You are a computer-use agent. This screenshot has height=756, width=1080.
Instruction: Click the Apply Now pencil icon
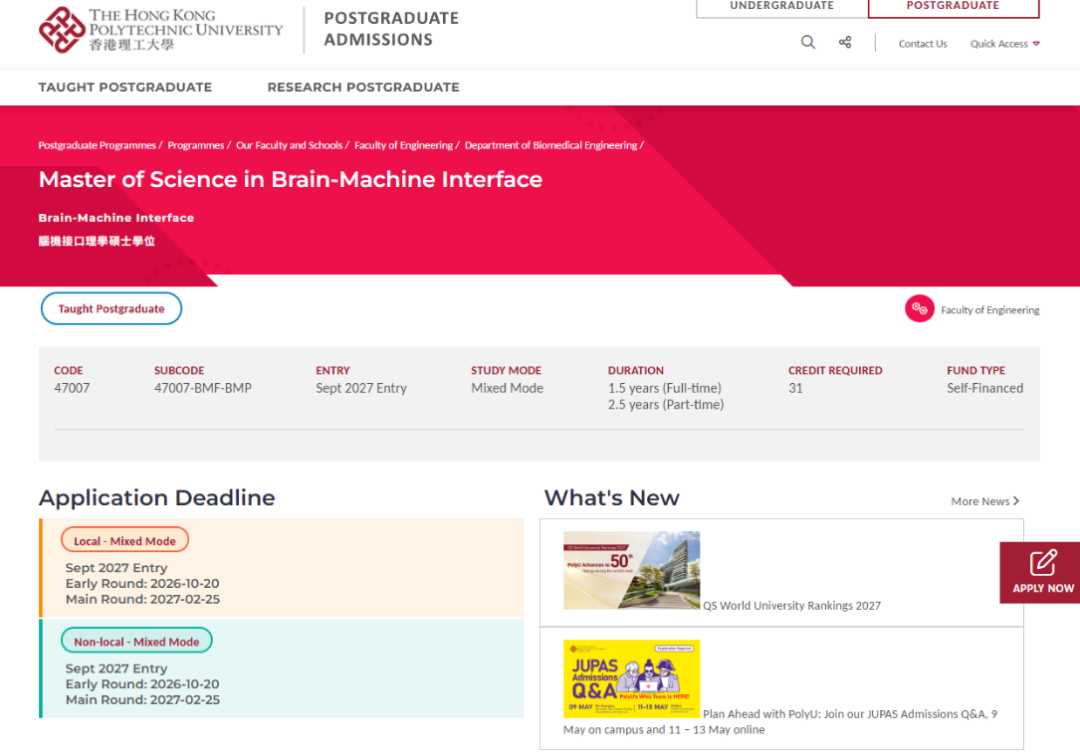click(x=1043, y=563)
